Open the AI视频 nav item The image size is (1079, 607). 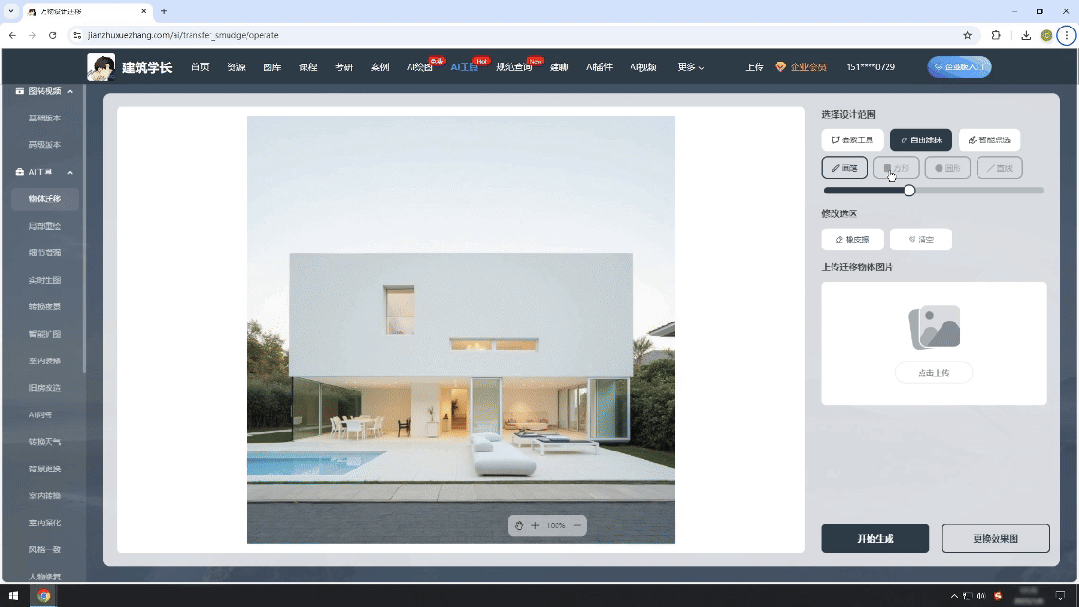643,67
